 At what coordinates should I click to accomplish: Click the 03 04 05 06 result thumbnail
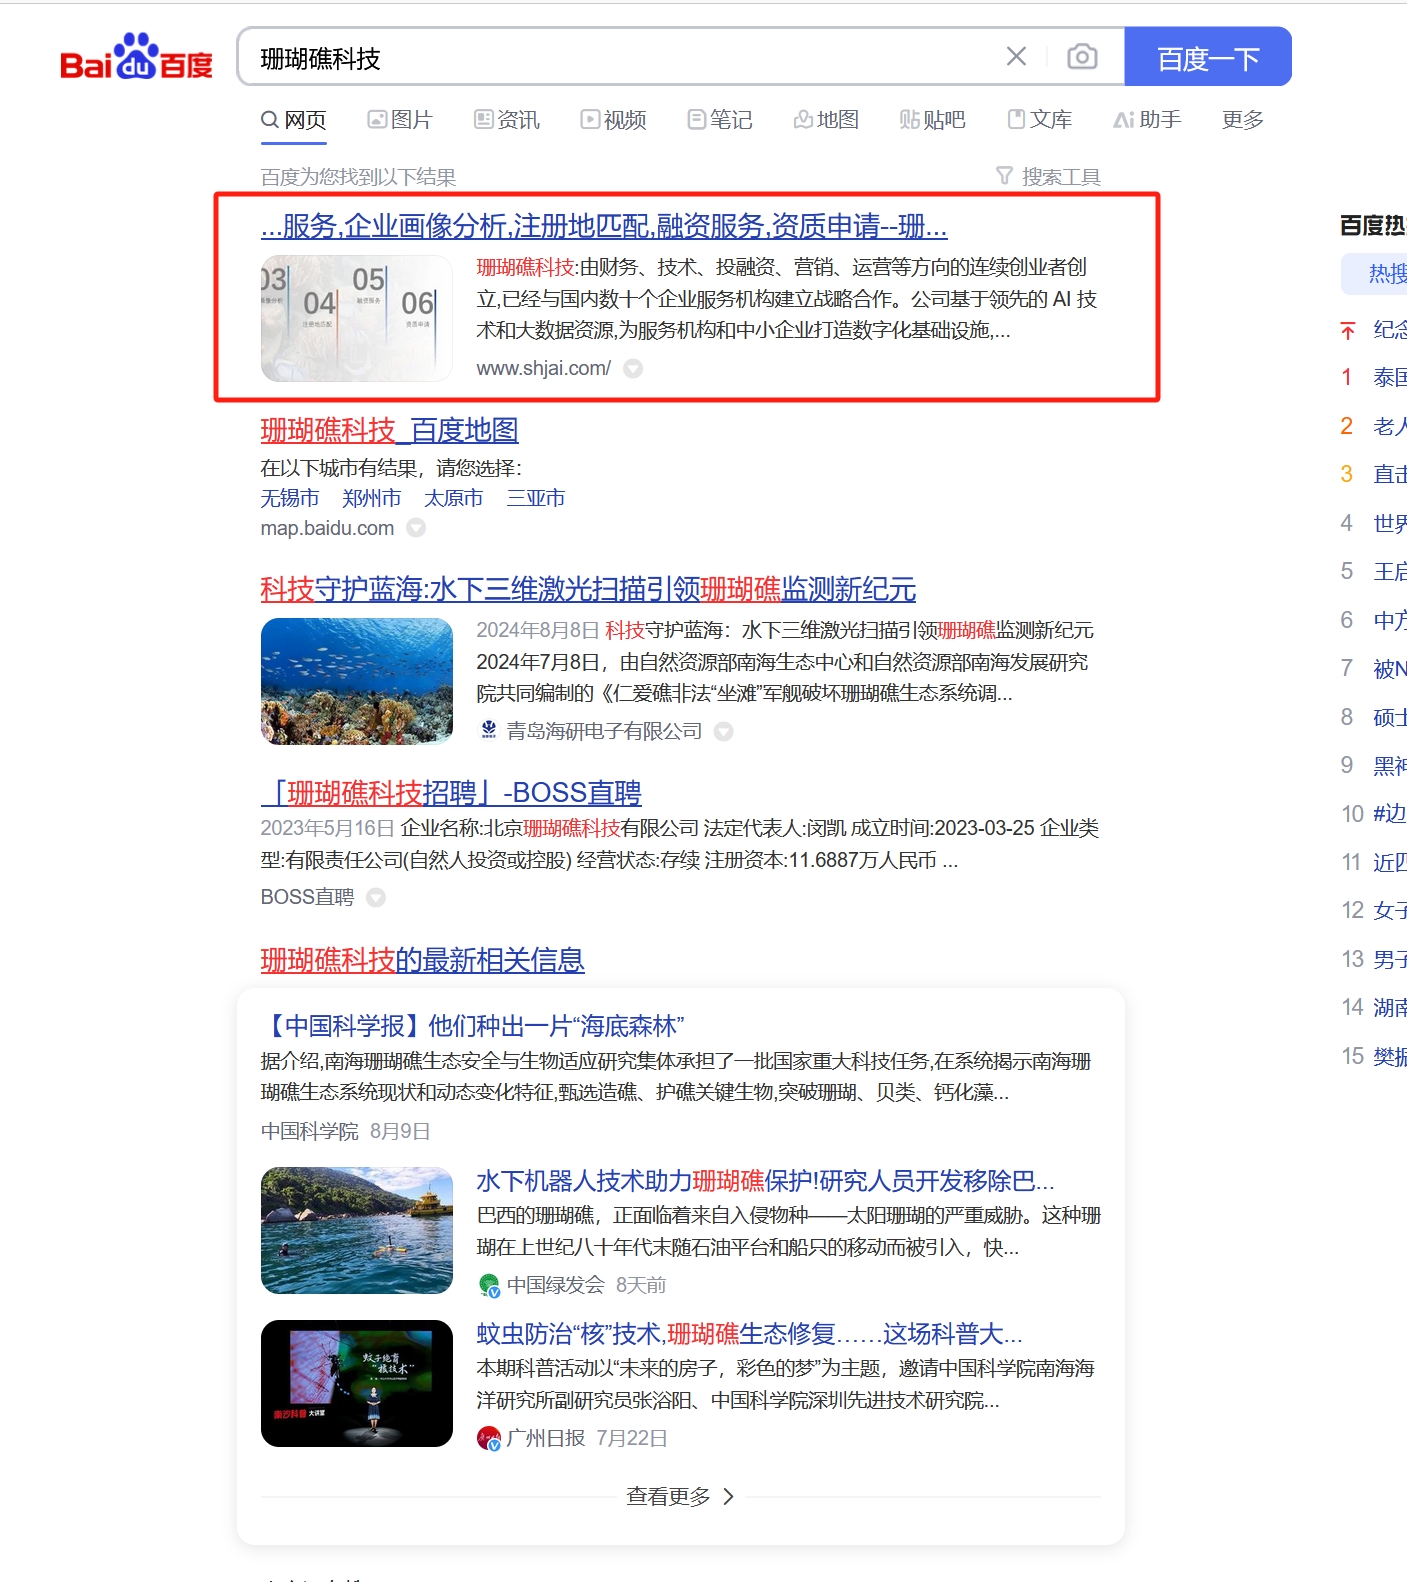click(x=357, y=318)
